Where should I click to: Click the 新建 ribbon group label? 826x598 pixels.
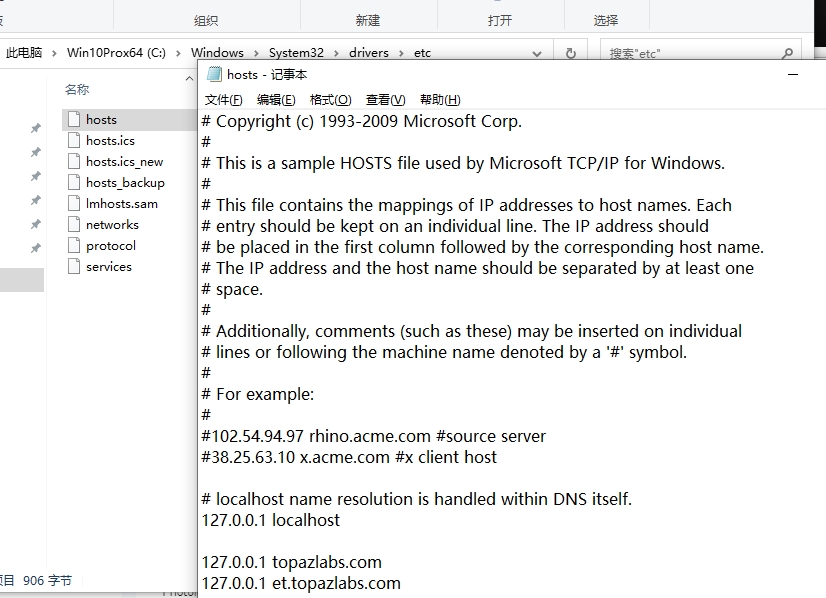click(368, 21)
